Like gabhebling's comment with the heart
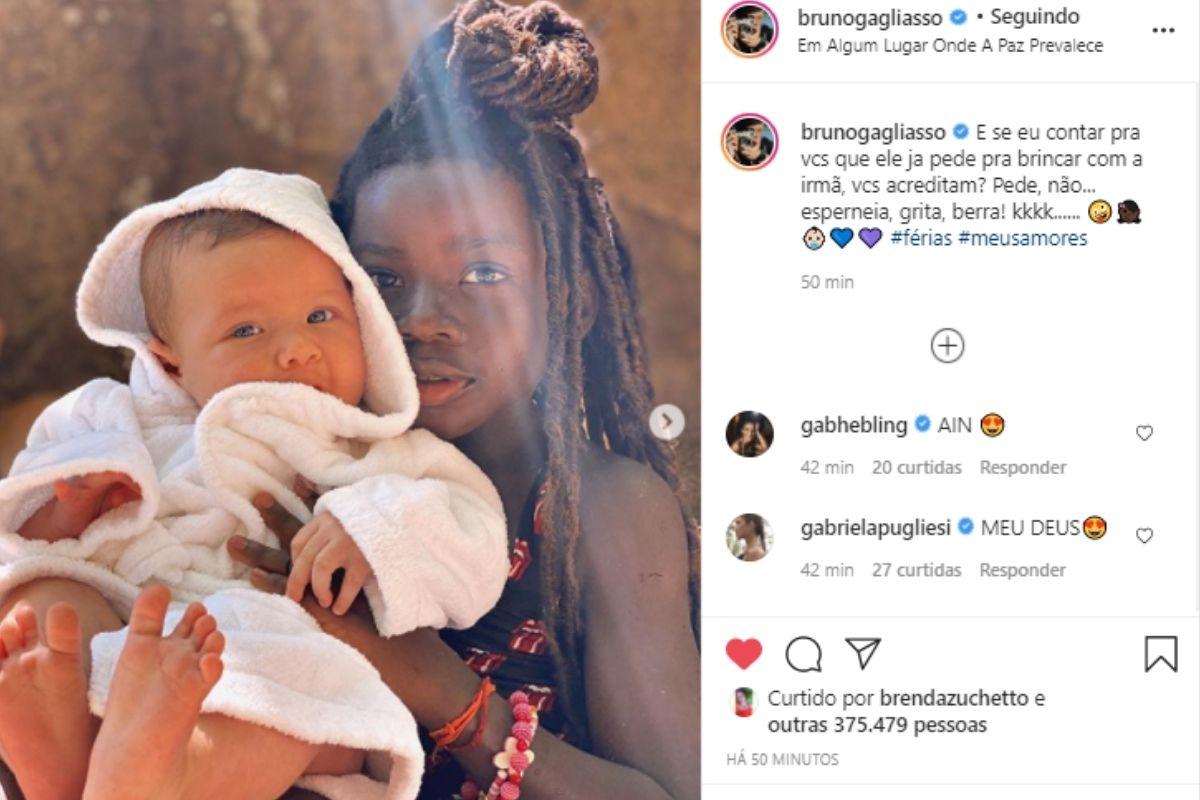1200x800 pixels. [x=1144, y=433]
